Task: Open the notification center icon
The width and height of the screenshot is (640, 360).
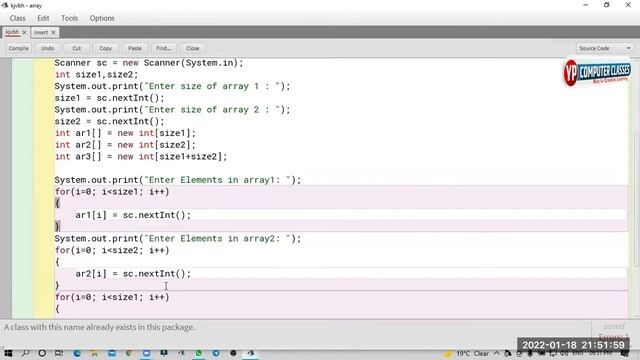Action: click(625, 353)
